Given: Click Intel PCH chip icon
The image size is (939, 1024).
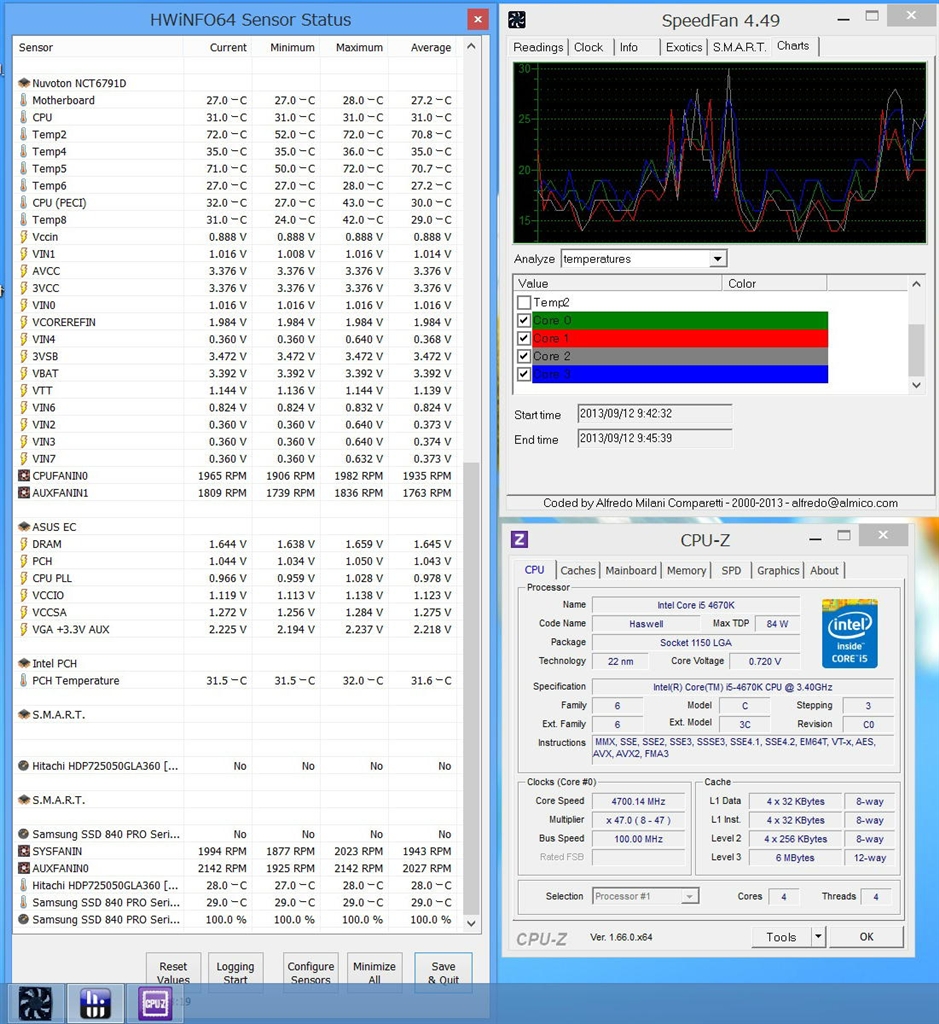Looking at the screenshot, I should pyautogui.click(x=24, y=663).
